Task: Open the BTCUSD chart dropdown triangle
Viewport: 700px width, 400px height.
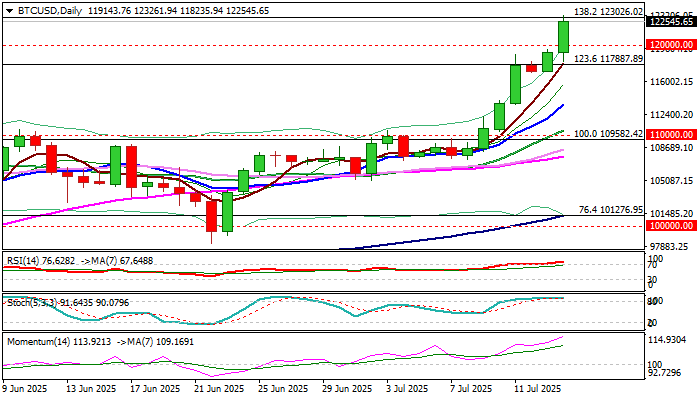Action: click(x=10, y=11)
